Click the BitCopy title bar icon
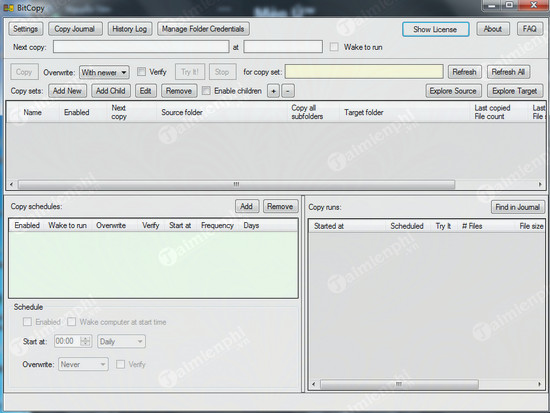The height and width of the screenshot is (413, 550). (x=9, y=7)
